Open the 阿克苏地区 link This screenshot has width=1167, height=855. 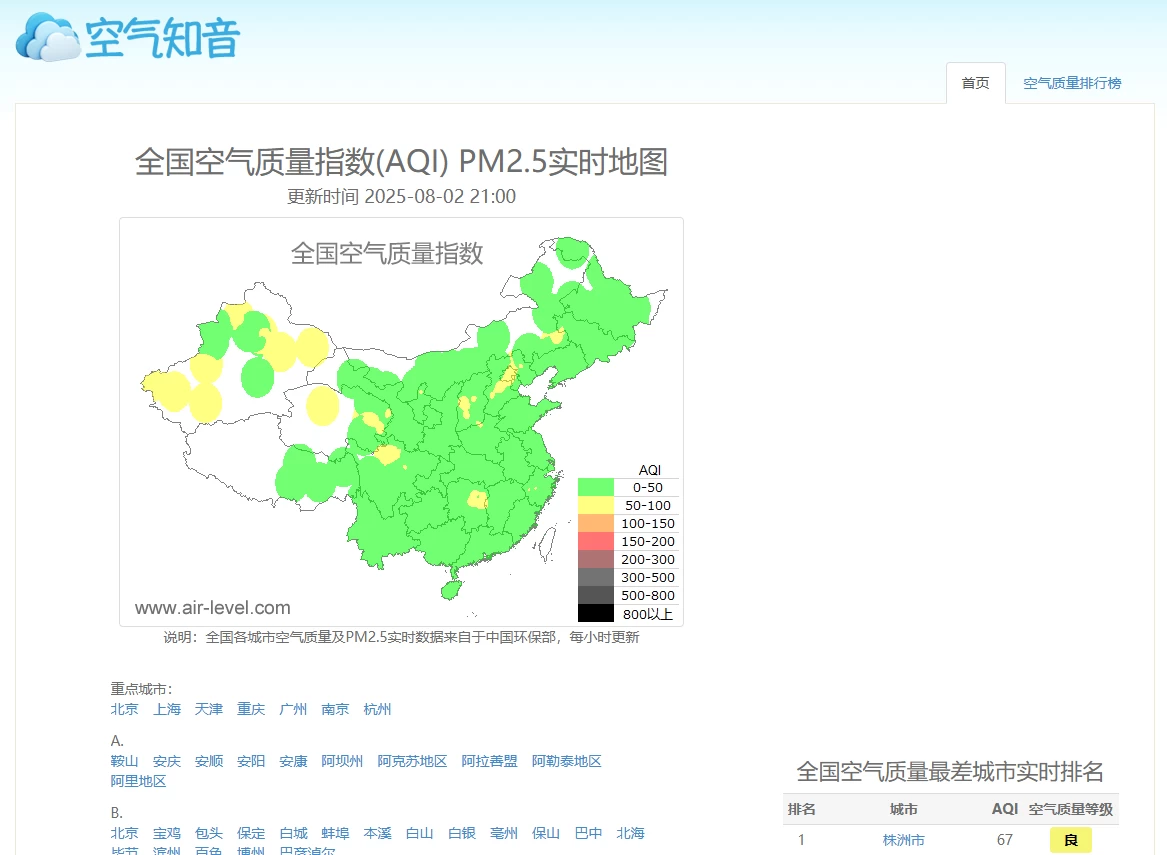(412, 762)
